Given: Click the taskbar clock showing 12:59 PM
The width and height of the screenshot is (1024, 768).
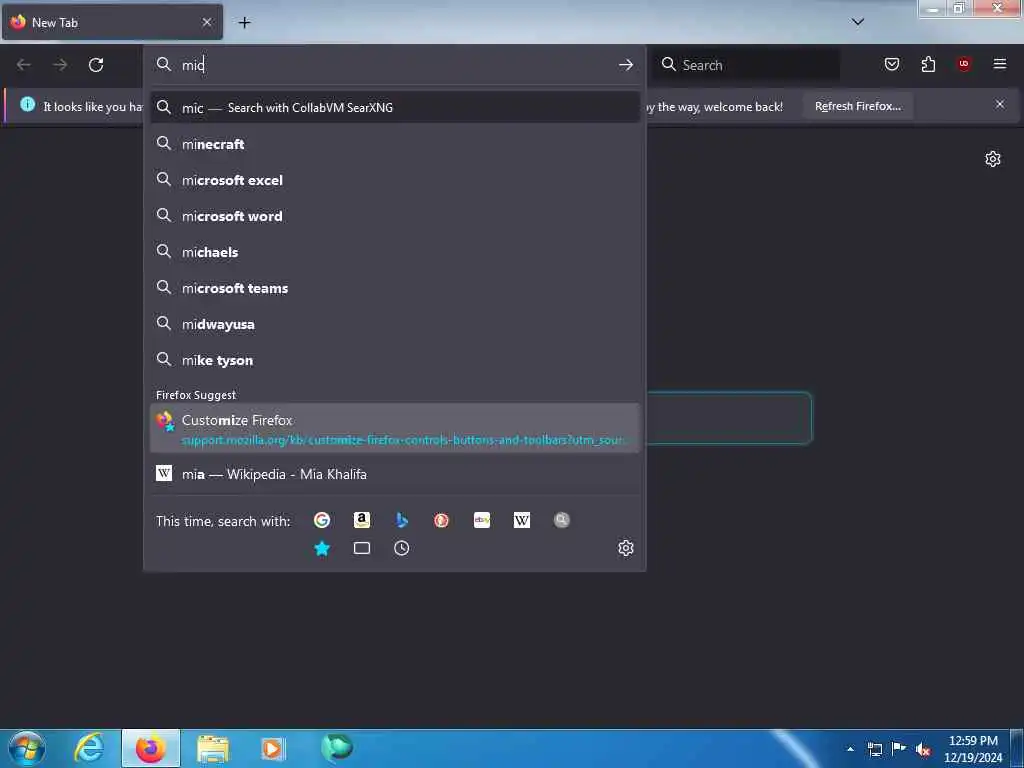Looking at the screenshot, I should pyautogui.click(x=972, y=749).
